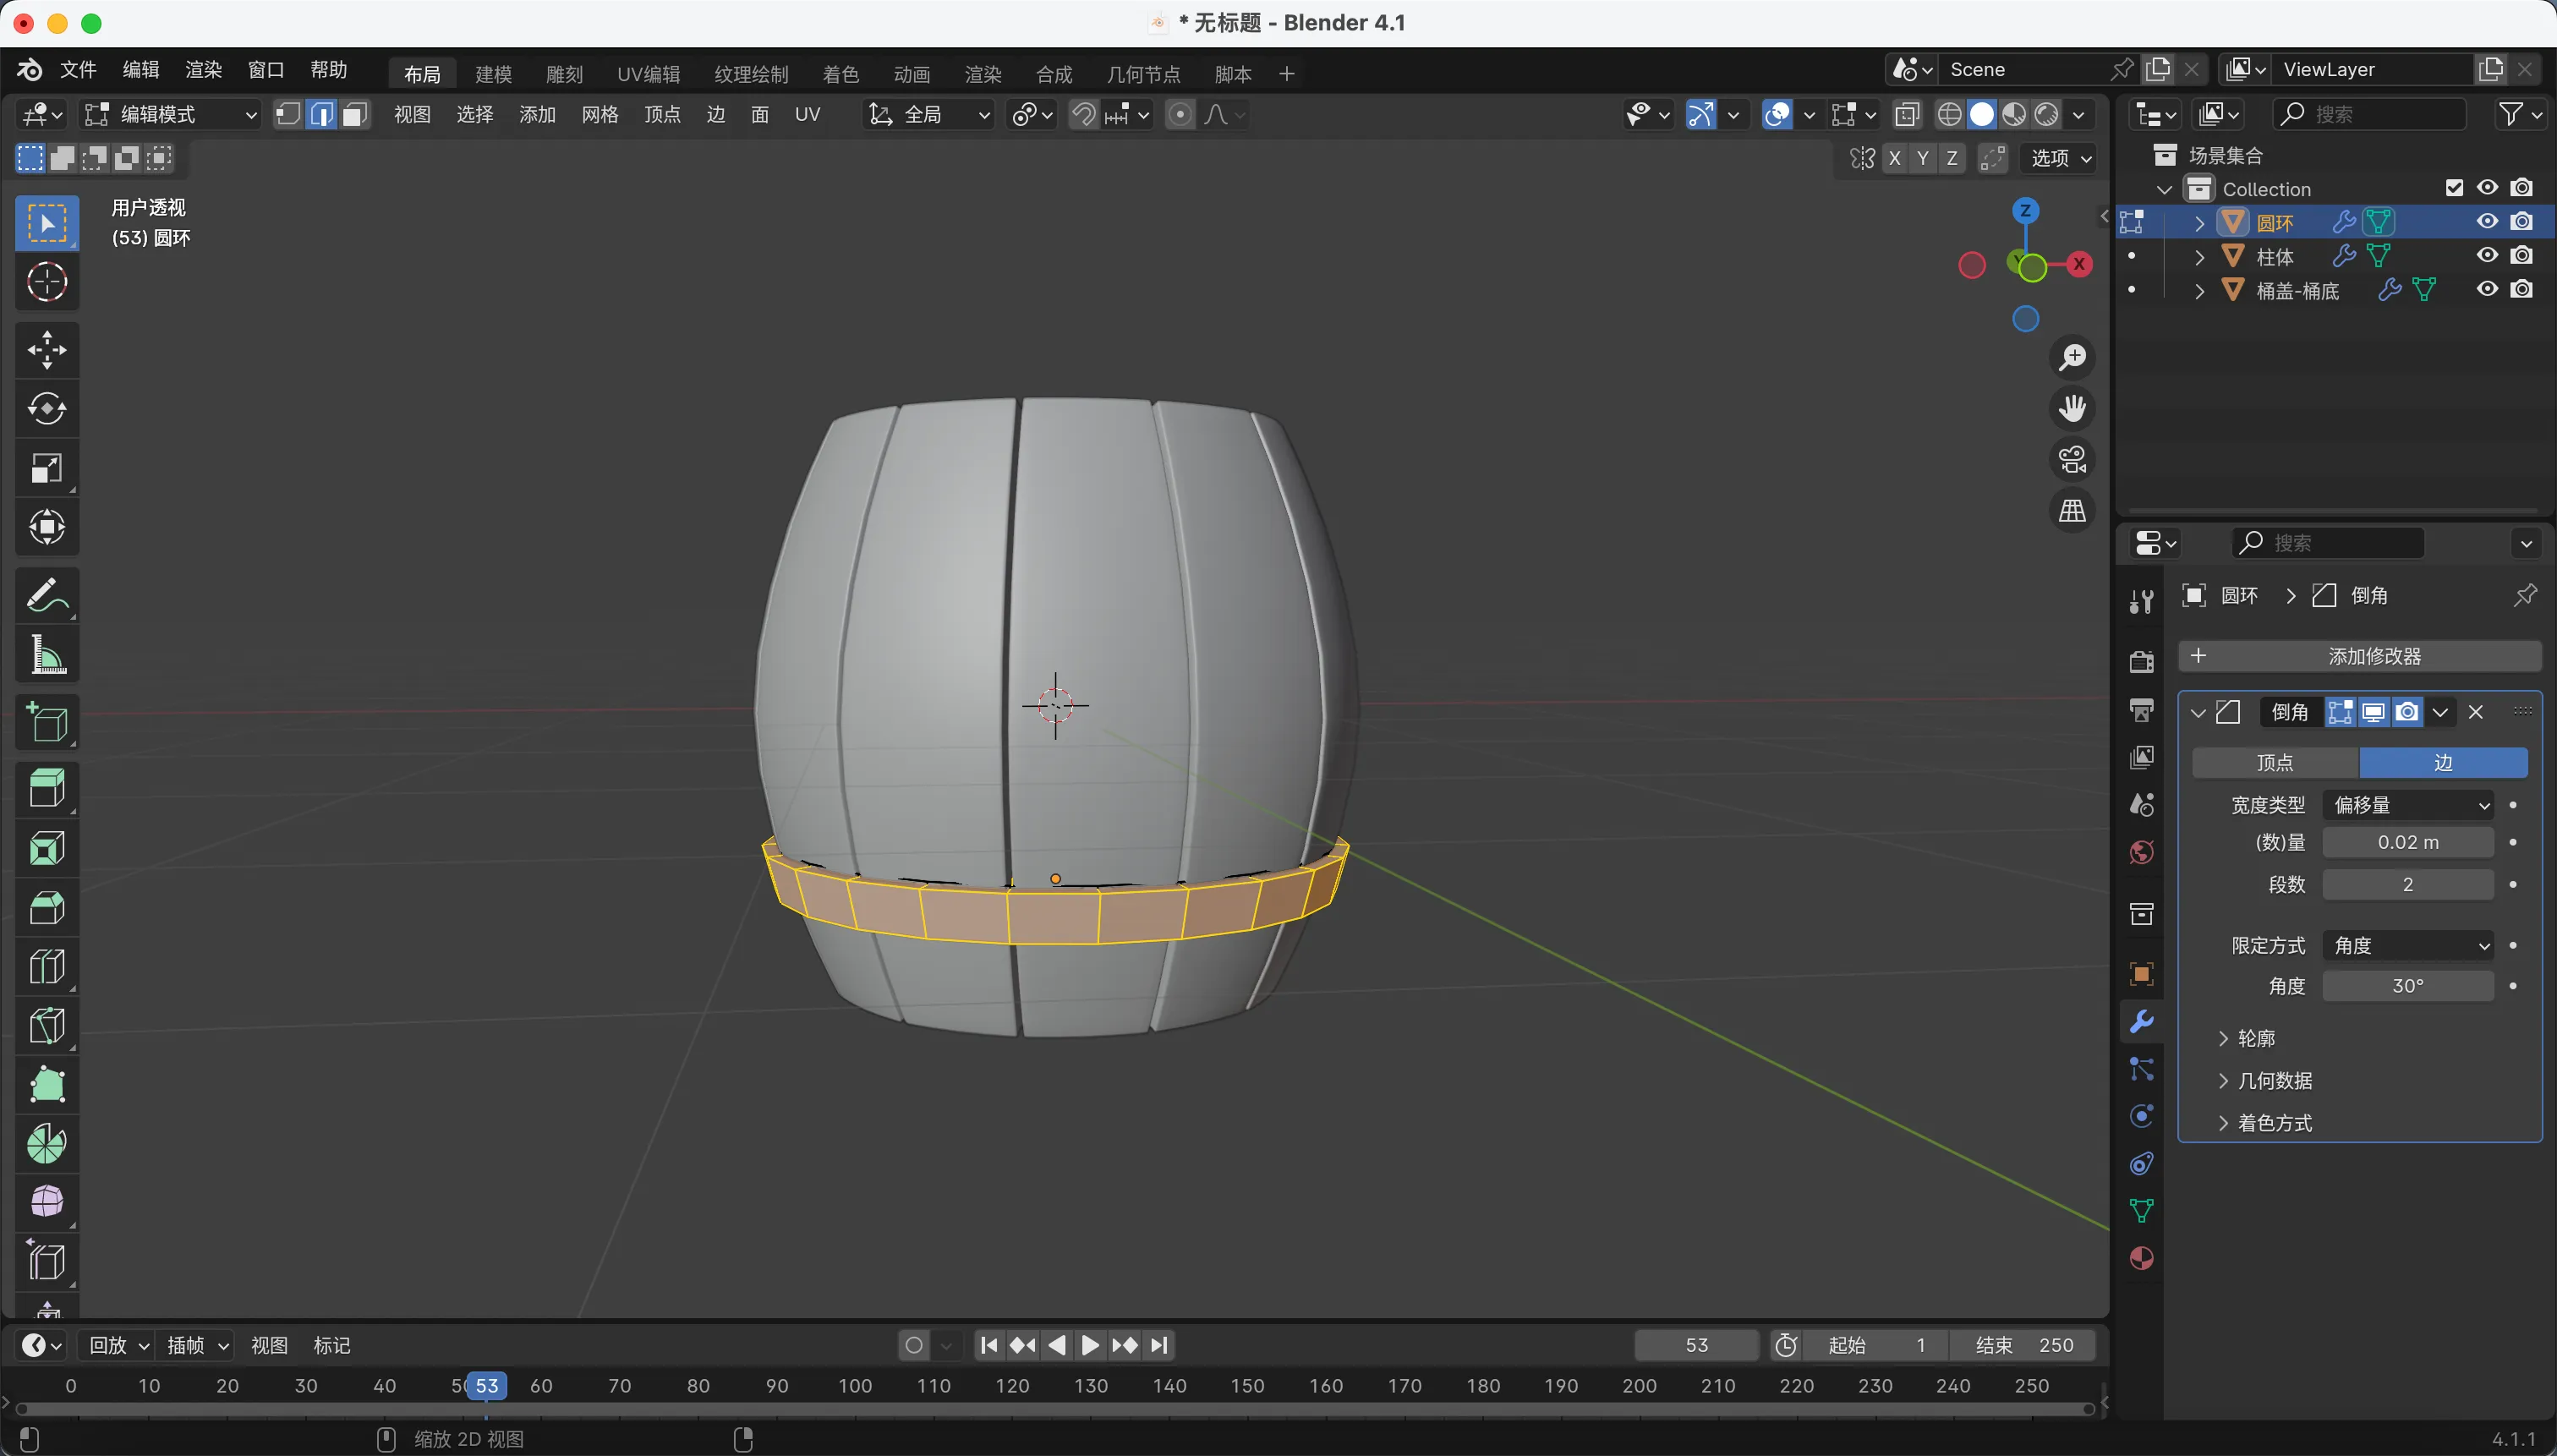Select the Move tool in toolbar

coord(47,350)
